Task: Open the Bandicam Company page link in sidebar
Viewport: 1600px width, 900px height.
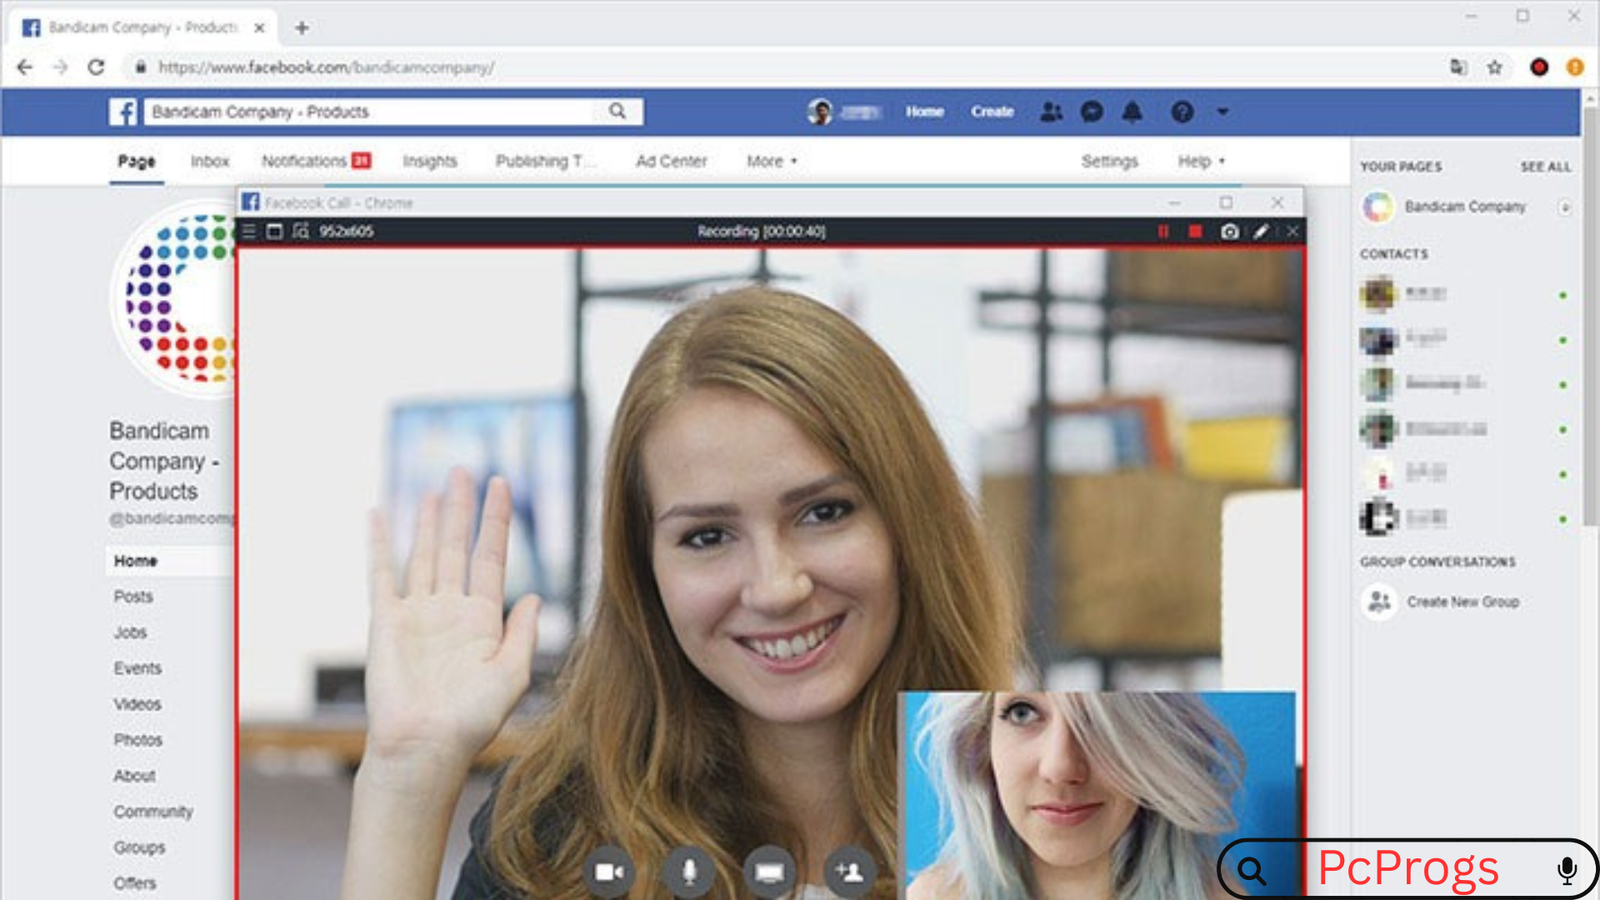Action: 1465,207
